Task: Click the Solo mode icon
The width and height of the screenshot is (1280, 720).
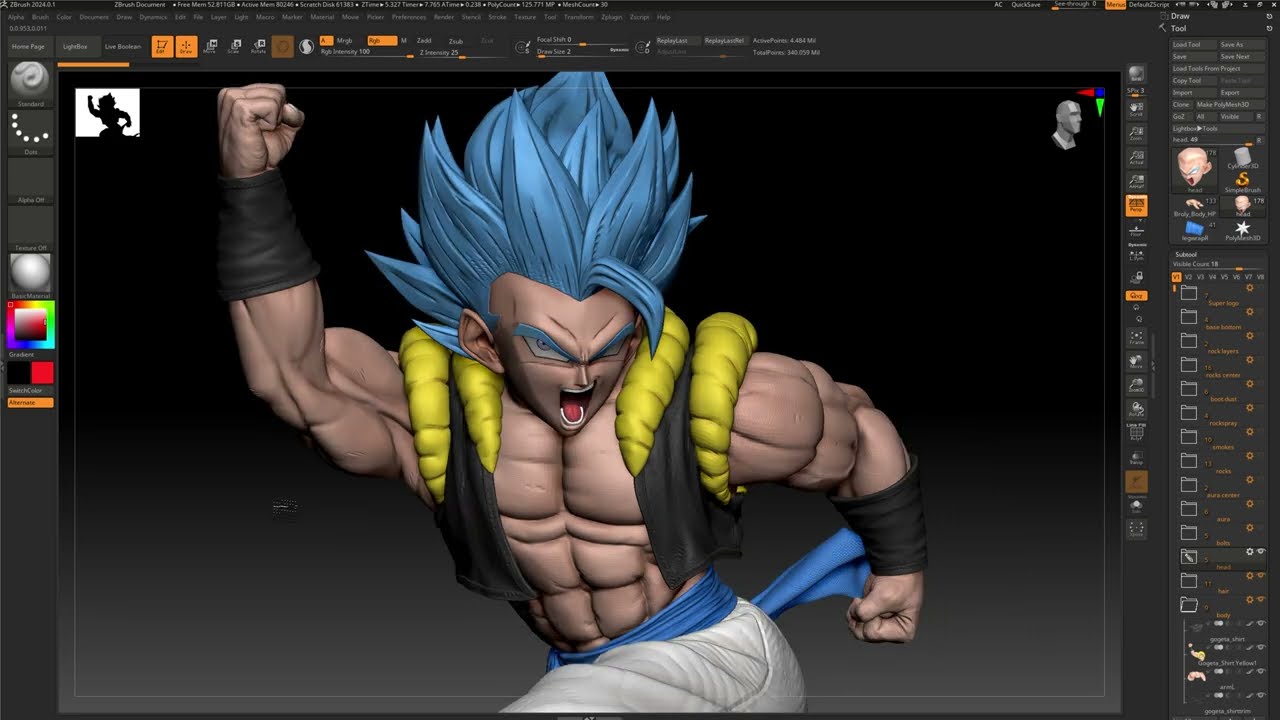Action: 1136,505
